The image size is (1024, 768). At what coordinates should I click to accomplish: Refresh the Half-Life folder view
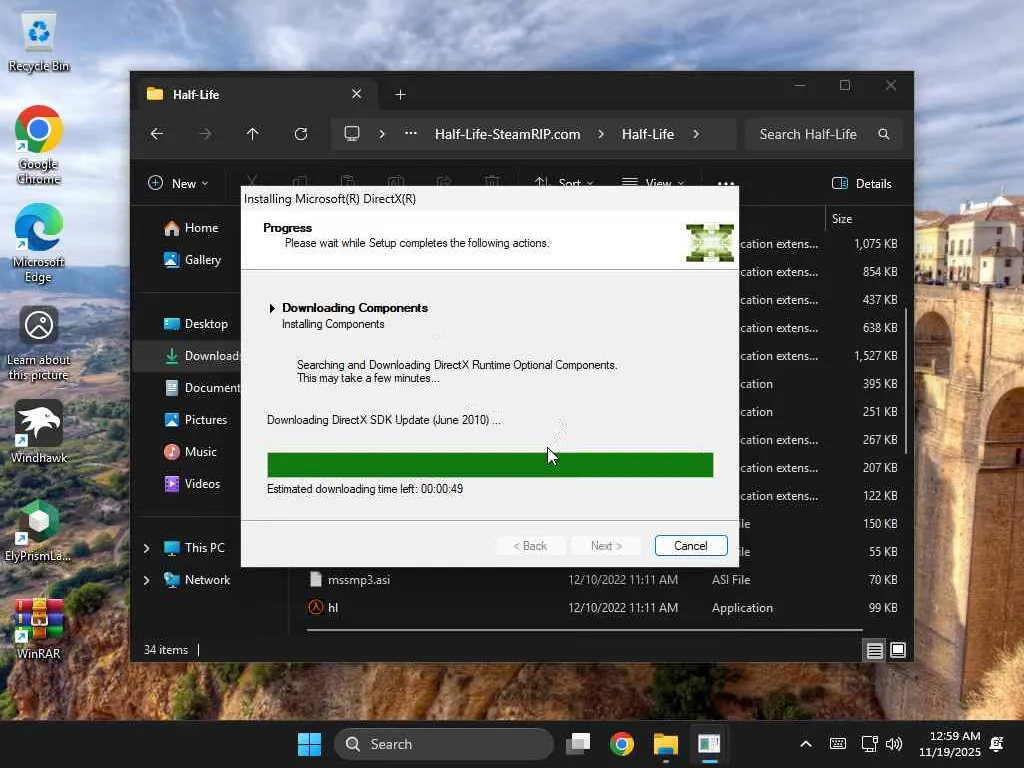[x=301, y=134]
